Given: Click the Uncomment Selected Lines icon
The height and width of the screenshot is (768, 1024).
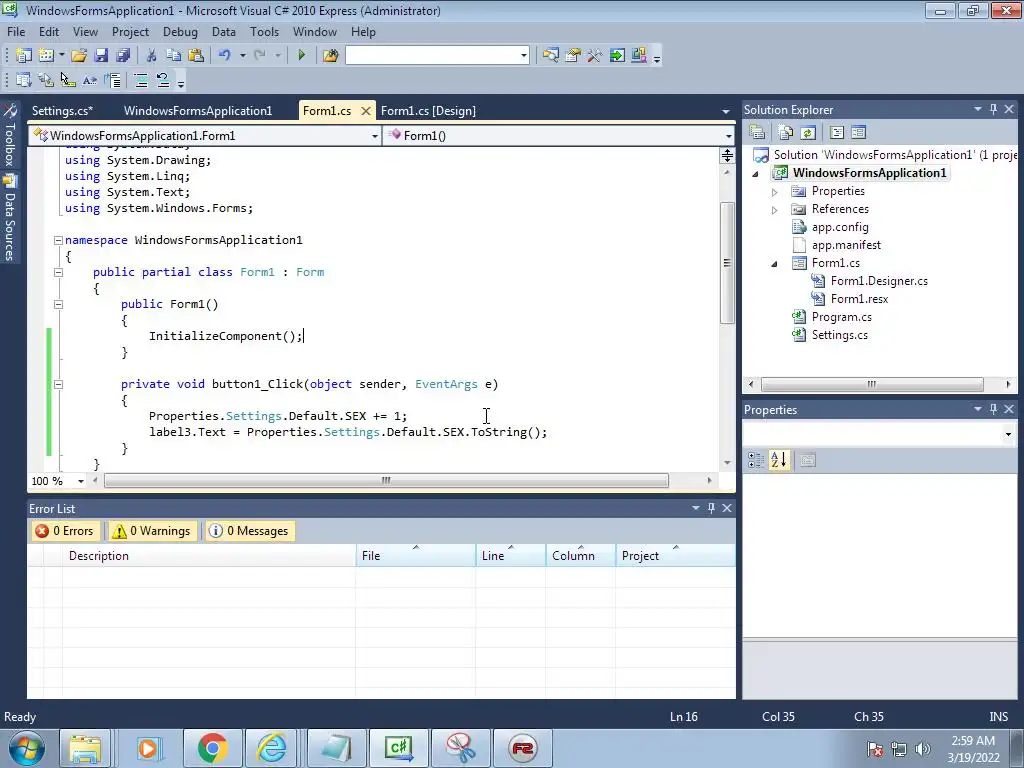Looking at the screenshot, I should click(x=163, y=80).
